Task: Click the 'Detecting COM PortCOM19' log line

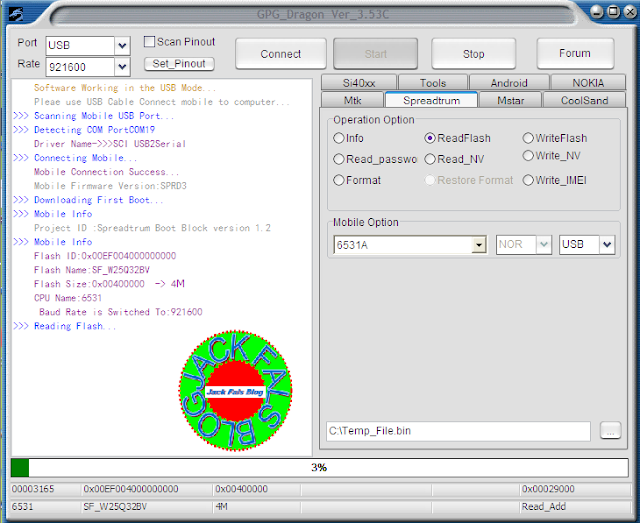Action: click(94, 130)
